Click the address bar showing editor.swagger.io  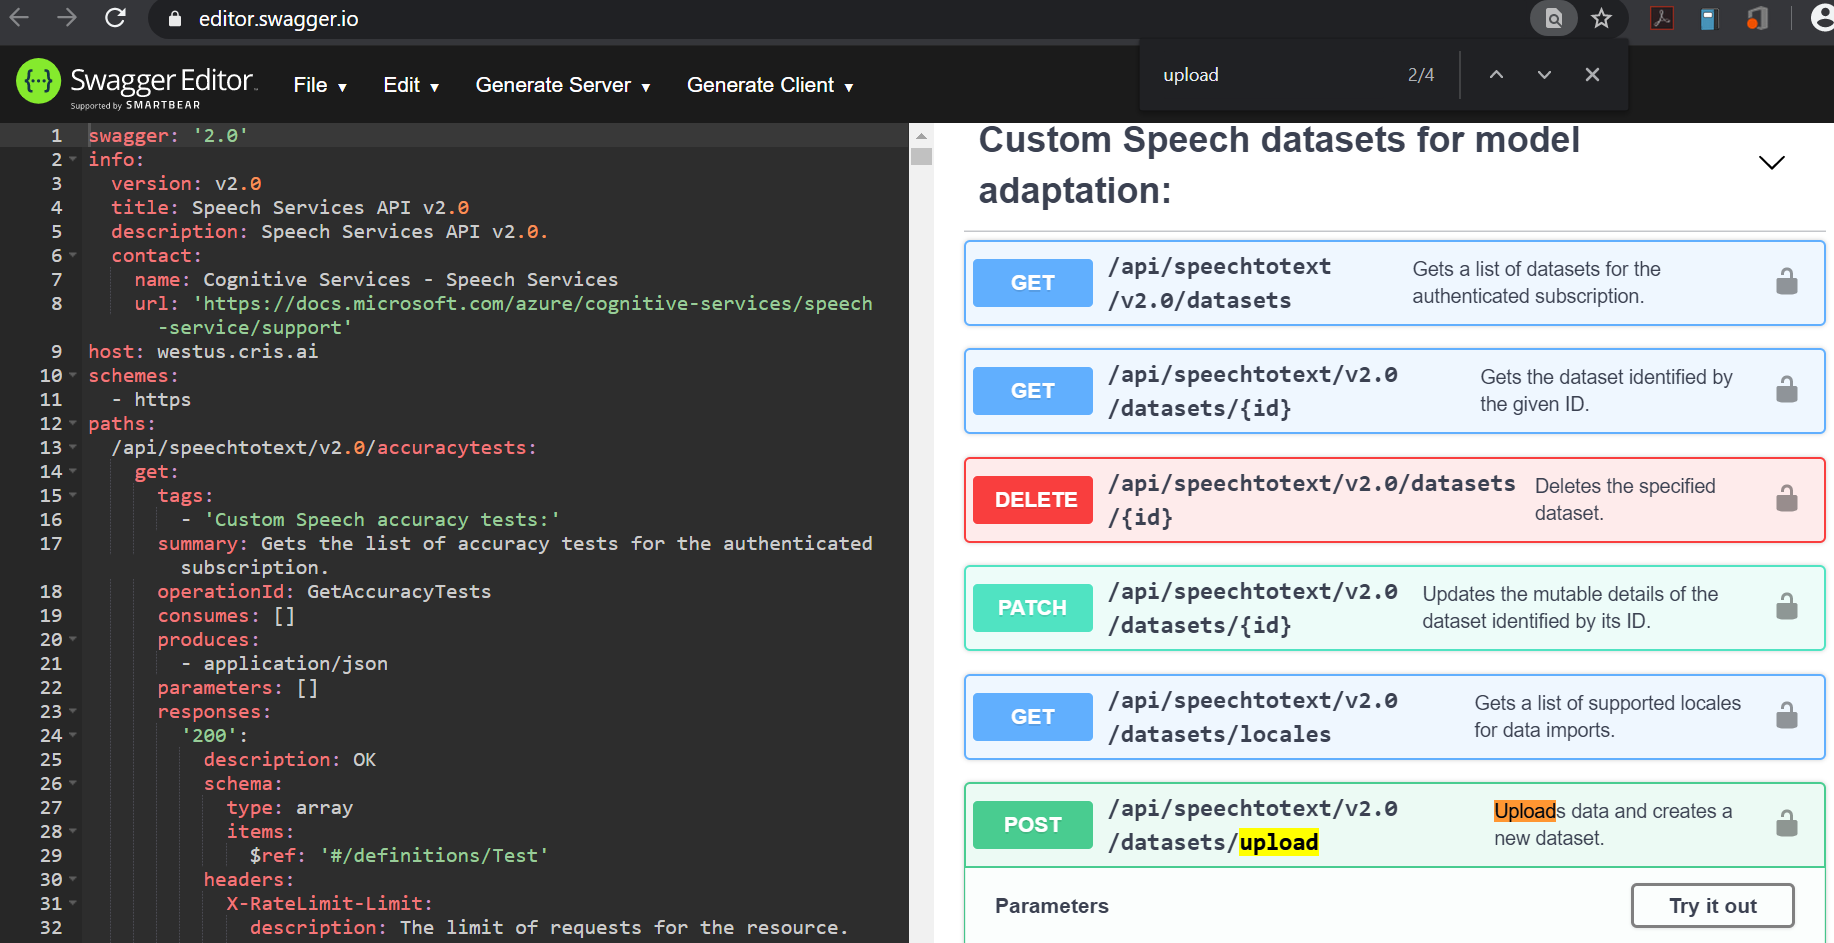(279, 19)
